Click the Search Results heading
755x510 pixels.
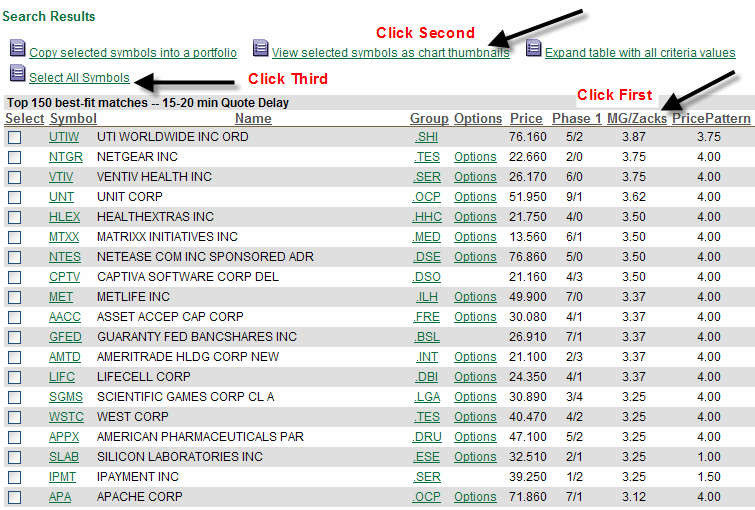[49, 16]
